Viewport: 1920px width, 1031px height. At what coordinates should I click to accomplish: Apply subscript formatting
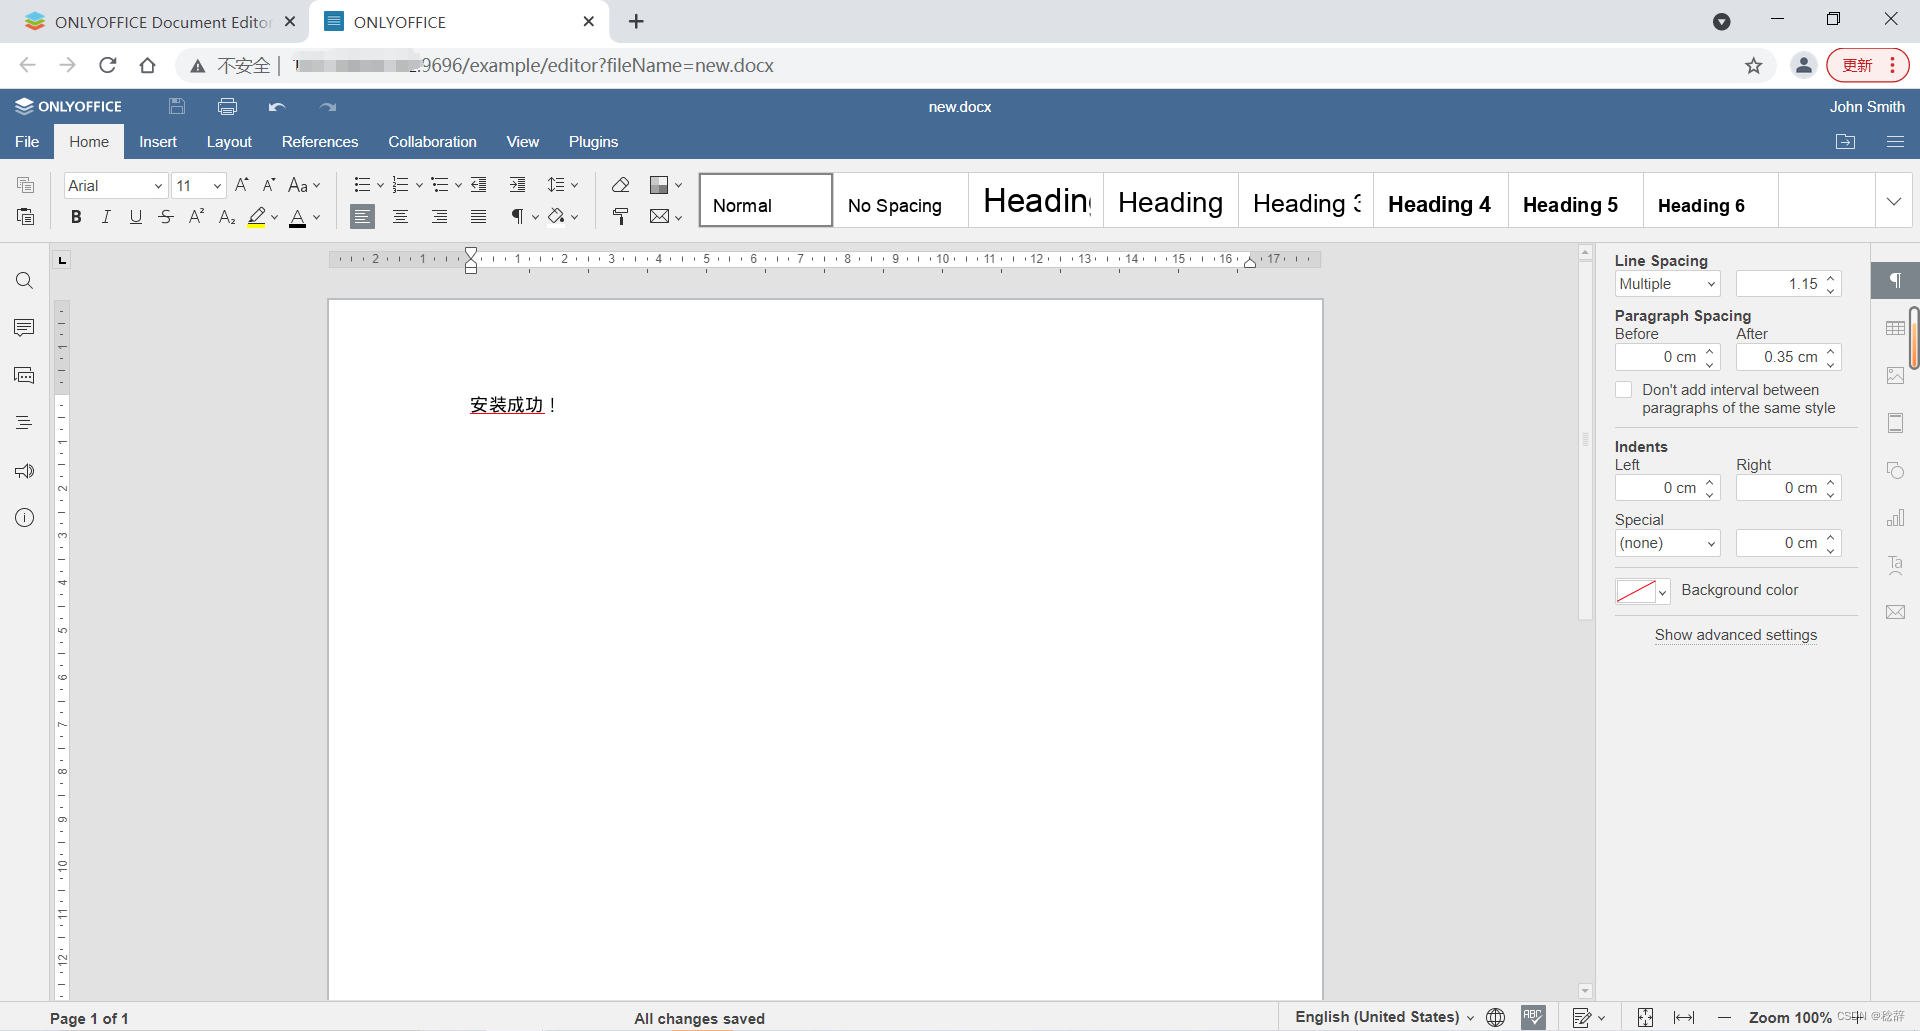click(x=227, y=216)
